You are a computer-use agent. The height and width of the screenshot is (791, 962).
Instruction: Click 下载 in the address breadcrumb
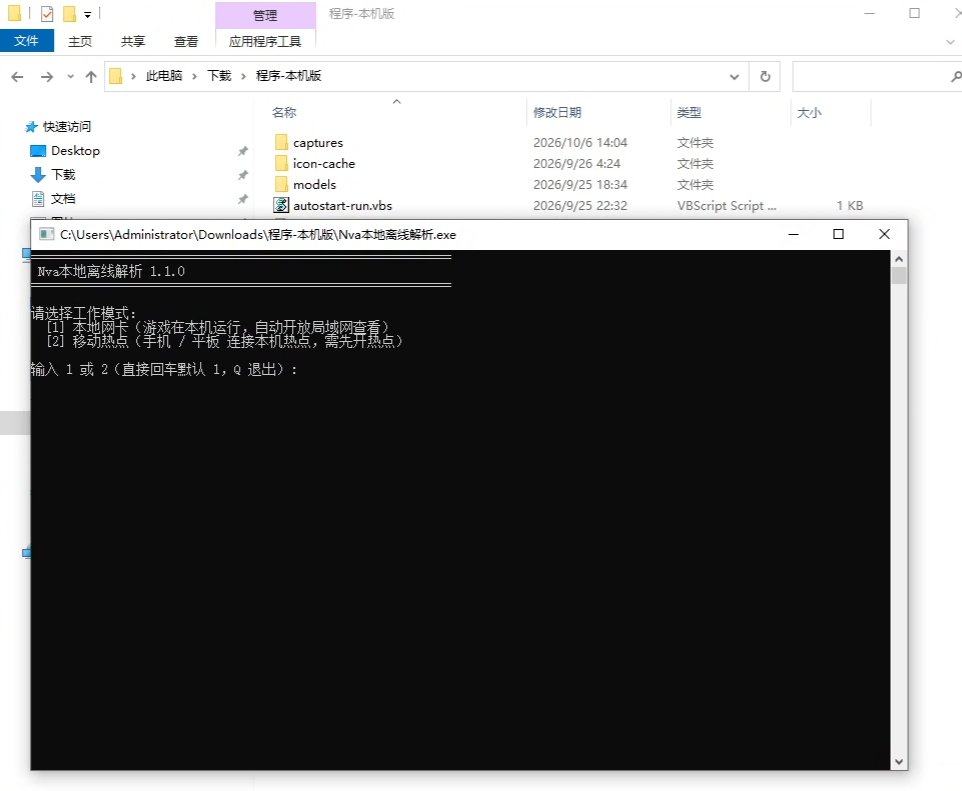[219, 75]
